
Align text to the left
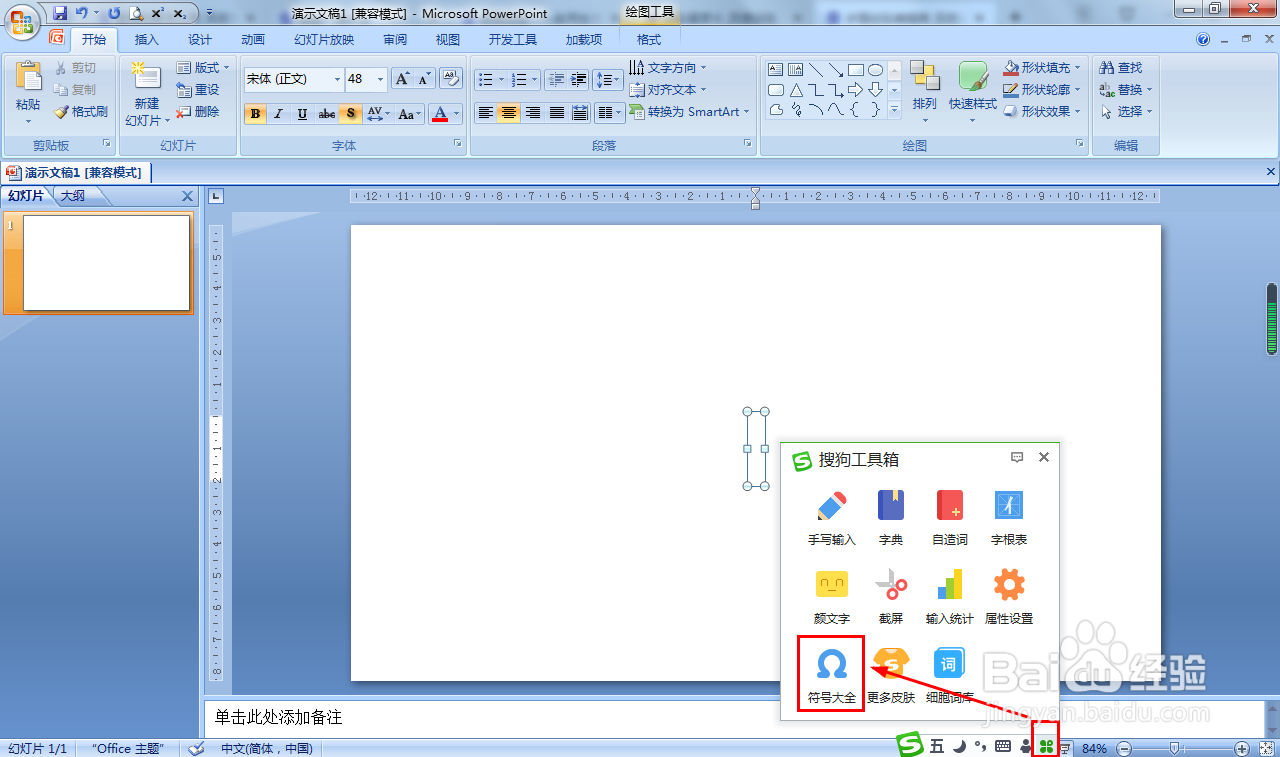pyautogui.click(x=486, y=113)
